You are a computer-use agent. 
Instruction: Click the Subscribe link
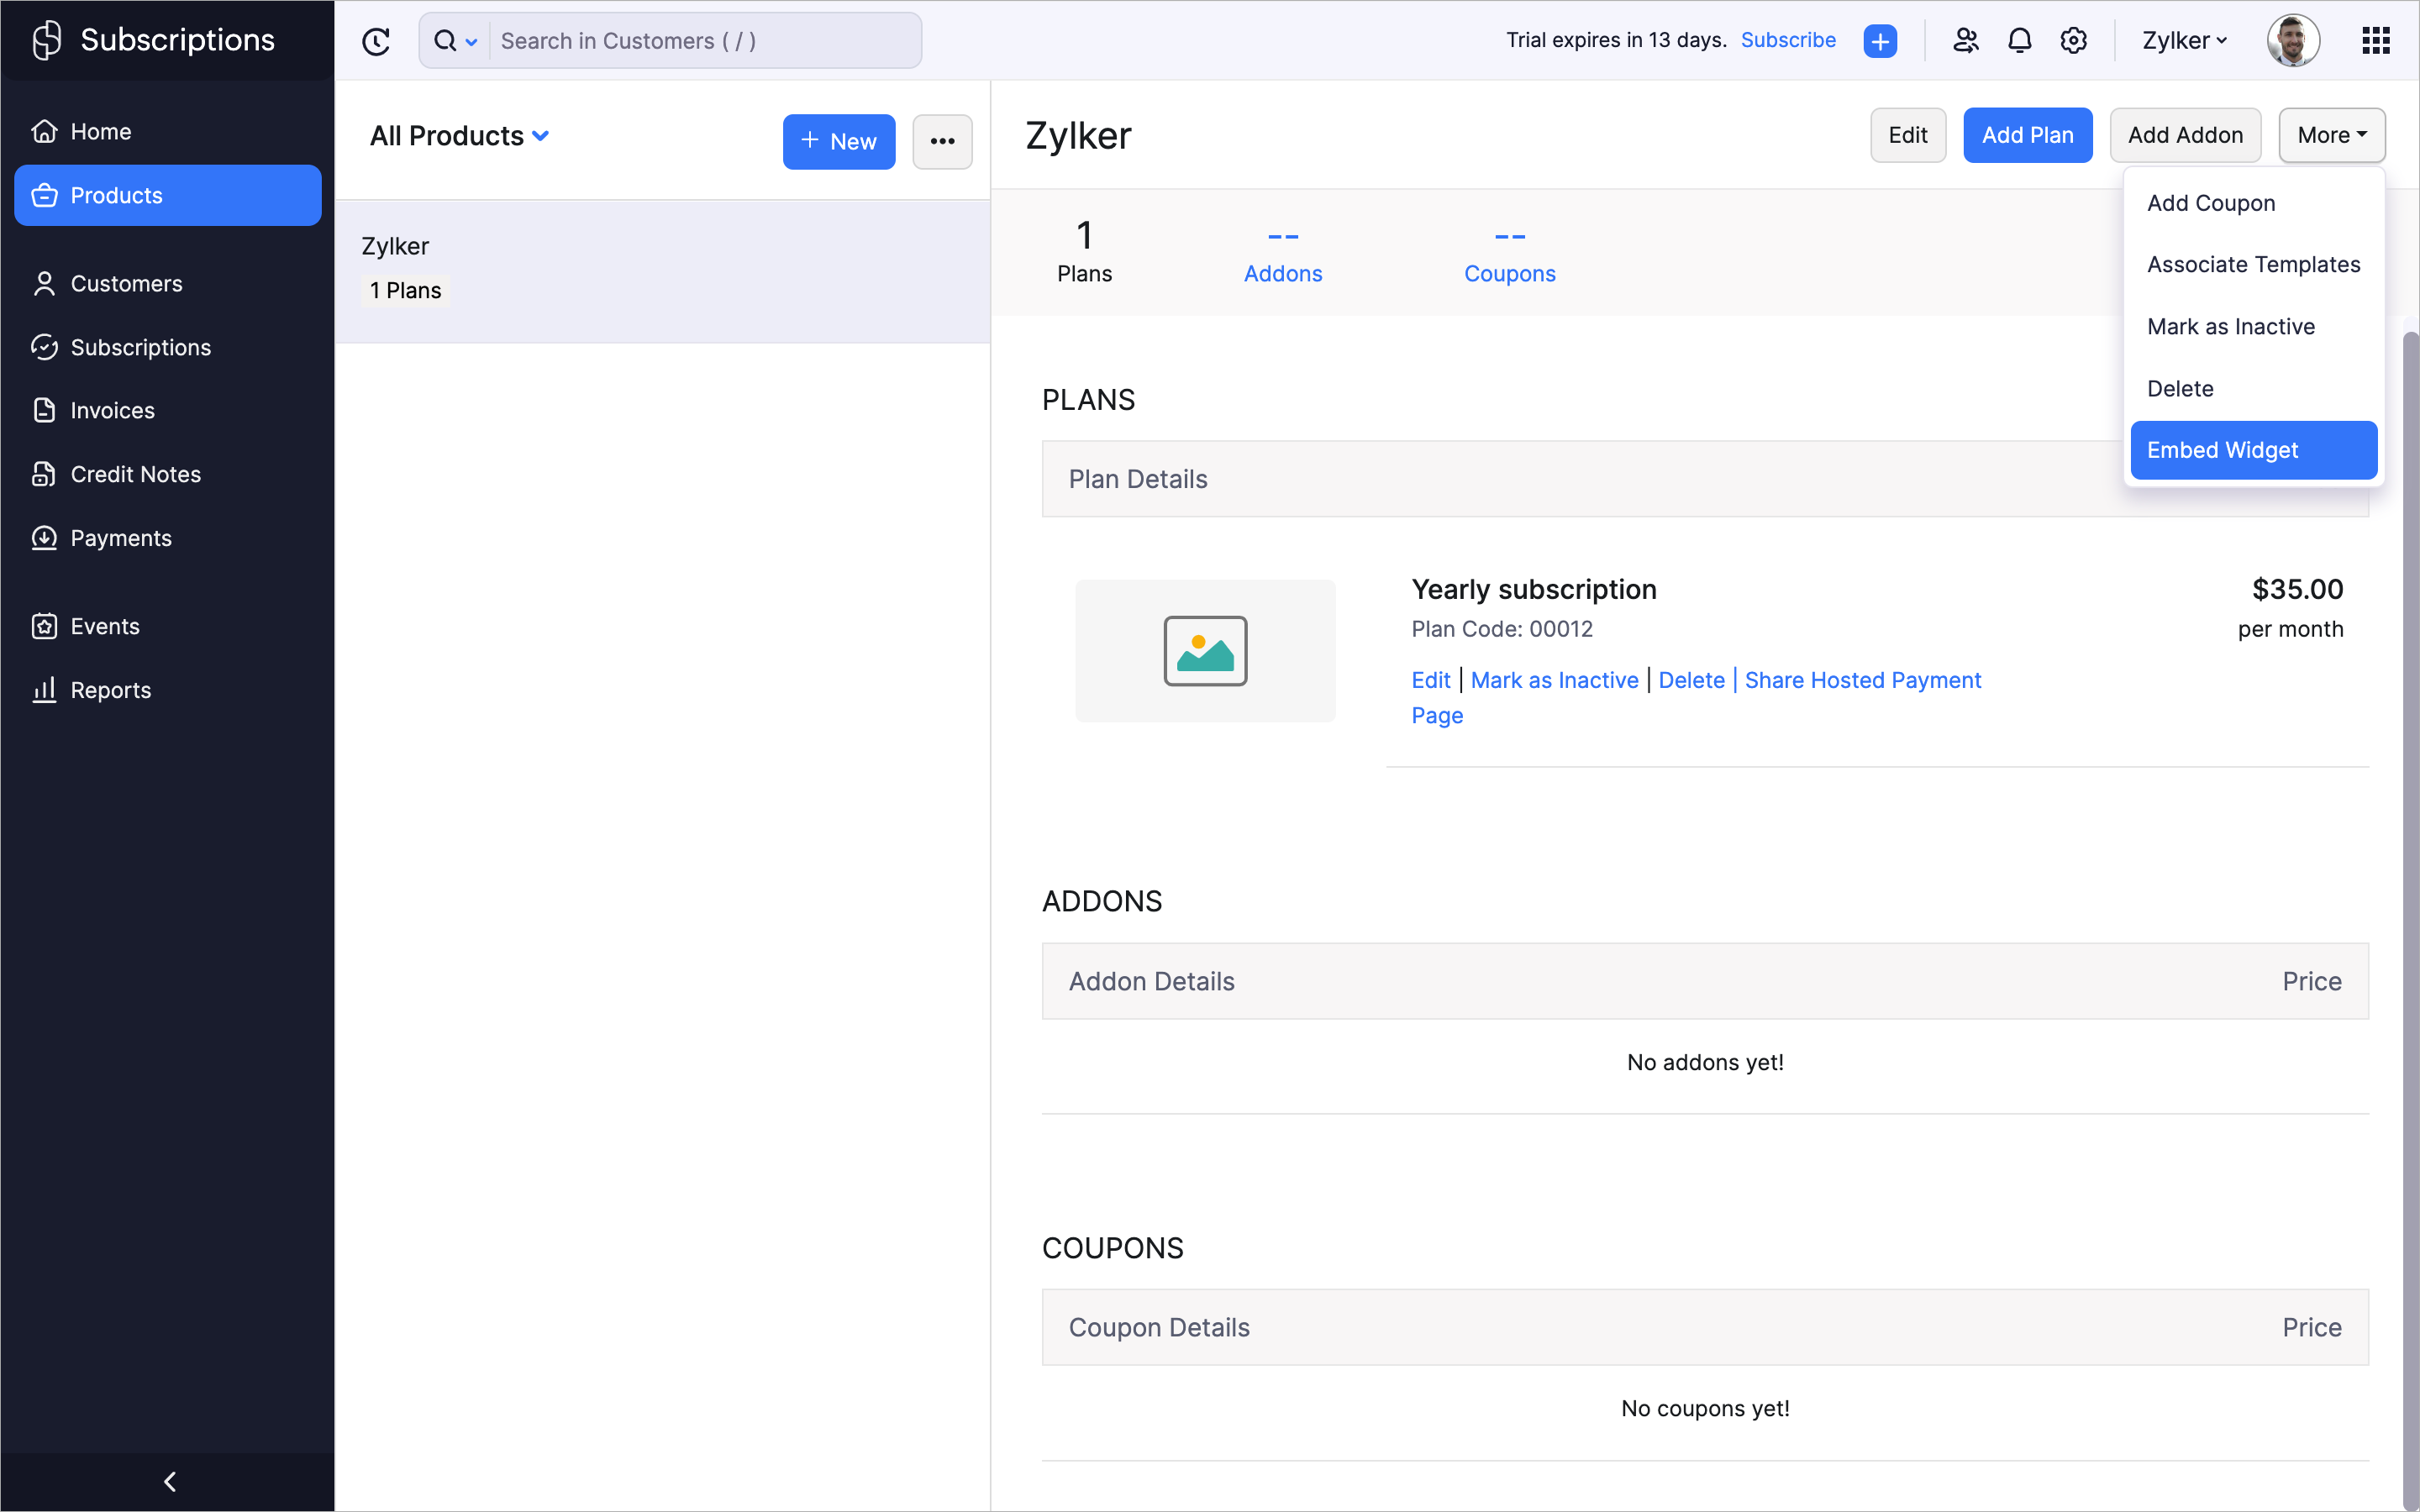coord(1788,40)
